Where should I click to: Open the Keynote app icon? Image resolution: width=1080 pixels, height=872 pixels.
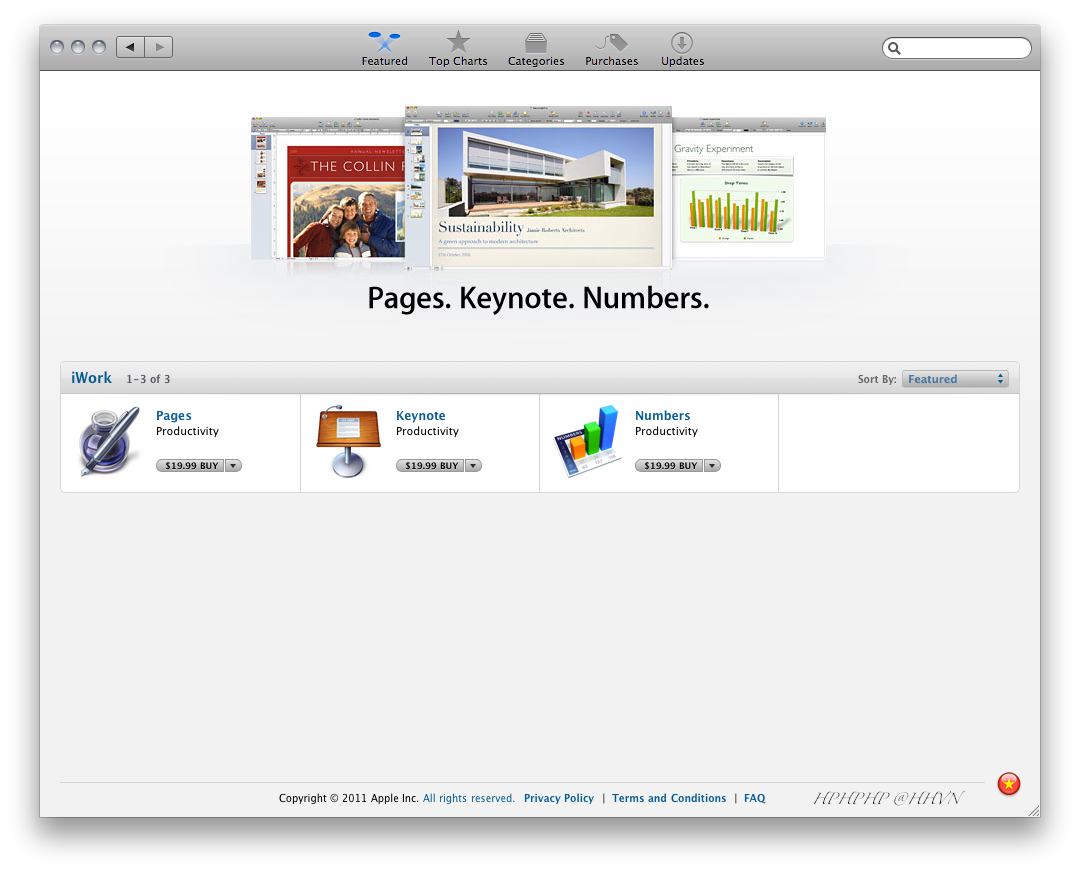pos(347,440)
